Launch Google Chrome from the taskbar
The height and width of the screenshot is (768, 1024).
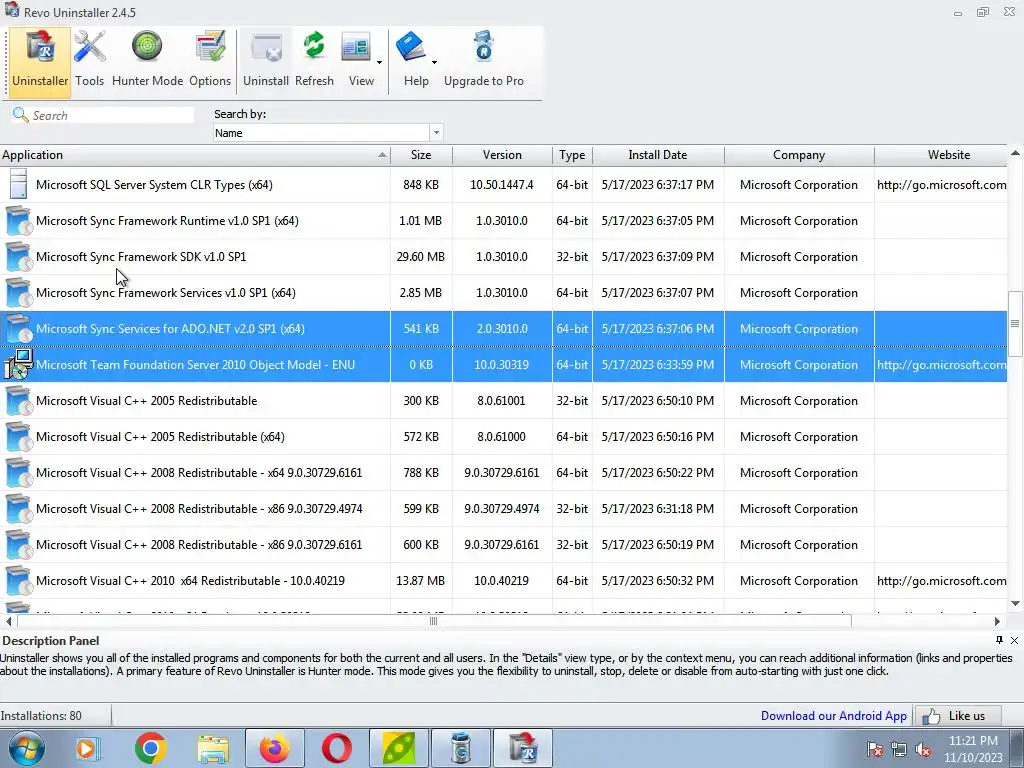[150, 748]
